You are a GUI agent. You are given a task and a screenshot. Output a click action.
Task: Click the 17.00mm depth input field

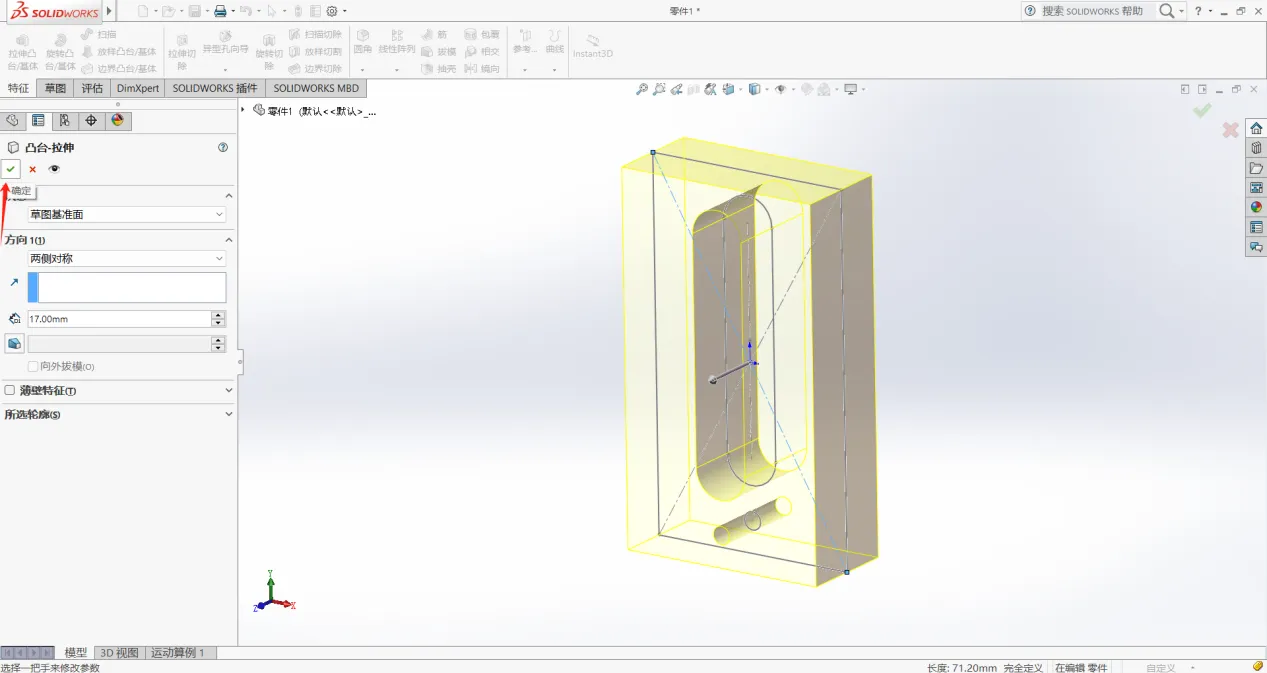click(x=119, y=319)
